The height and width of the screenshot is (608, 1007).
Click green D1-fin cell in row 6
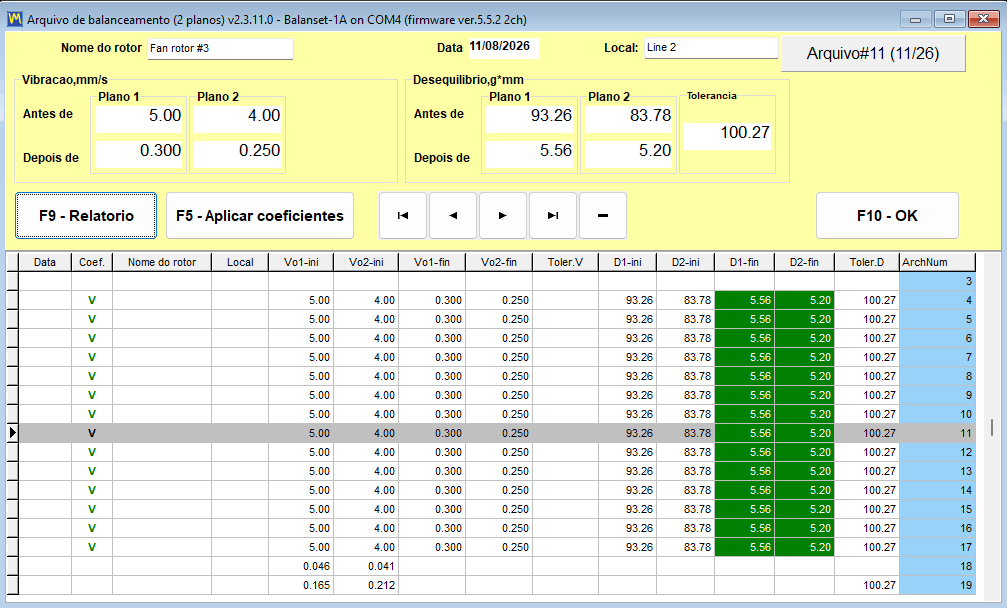point(744,338)
